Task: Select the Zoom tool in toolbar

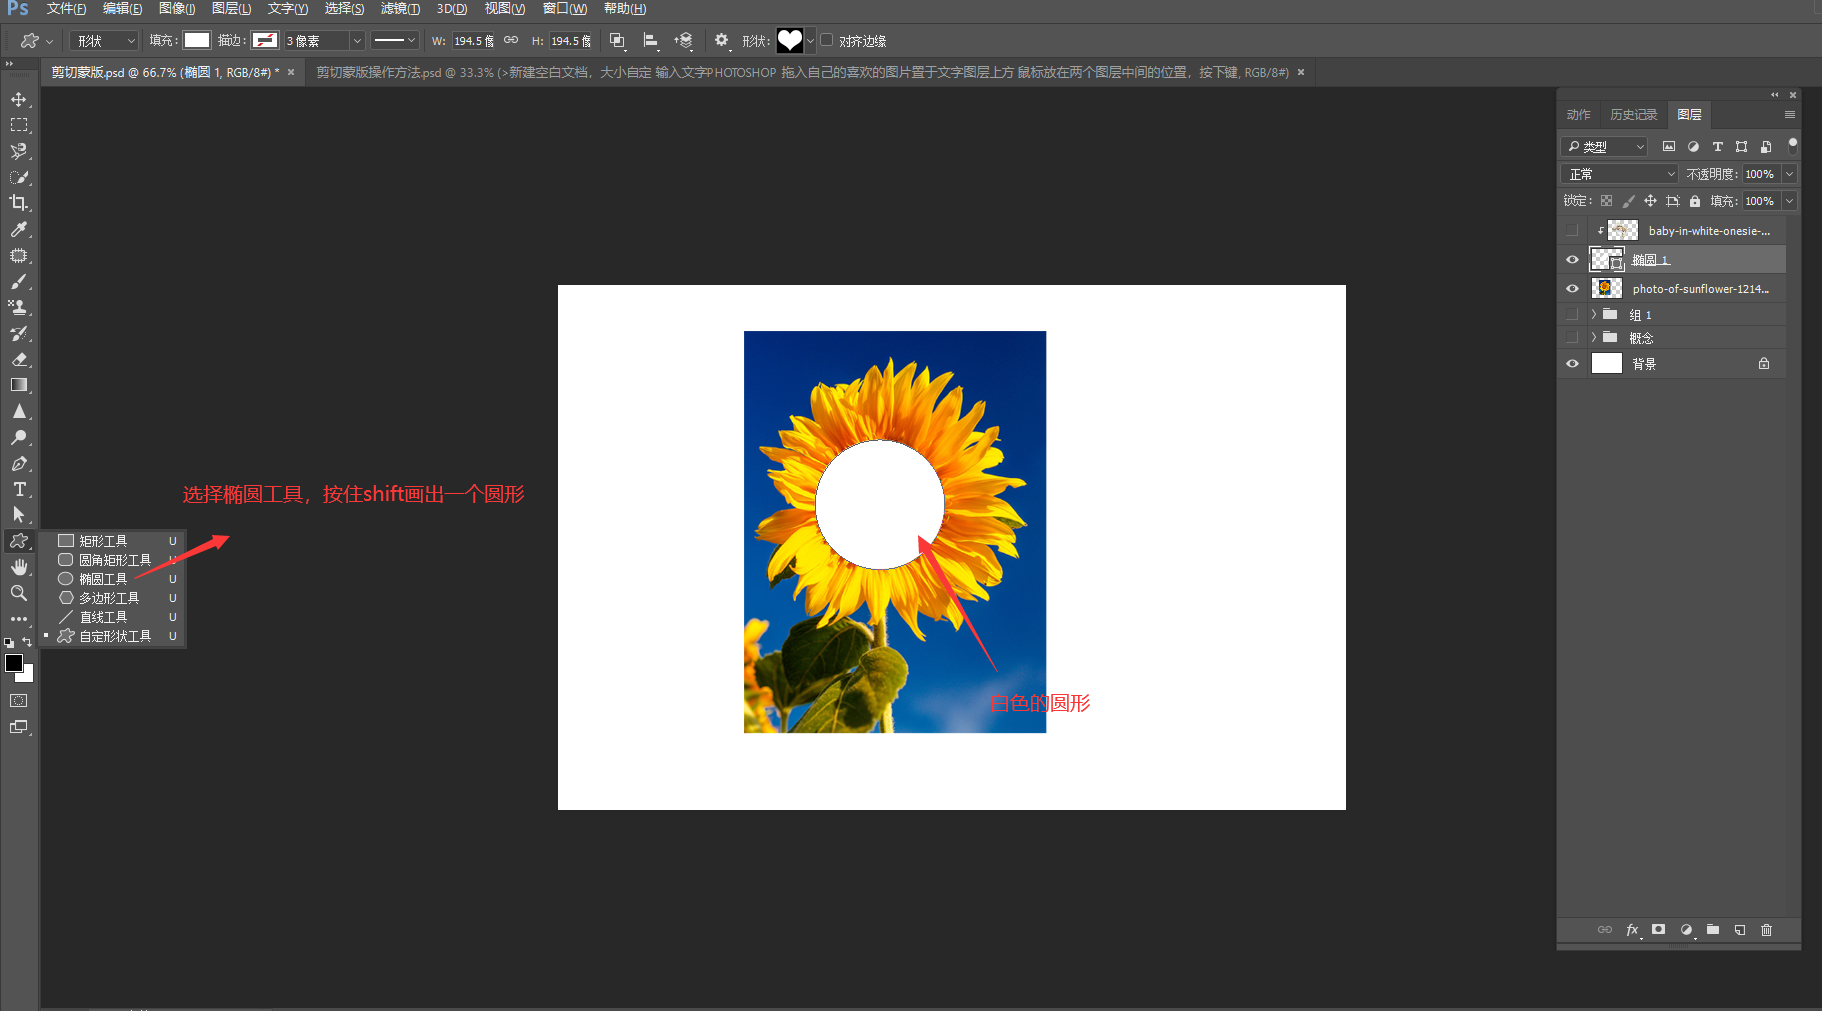Action: click(19, 593)
